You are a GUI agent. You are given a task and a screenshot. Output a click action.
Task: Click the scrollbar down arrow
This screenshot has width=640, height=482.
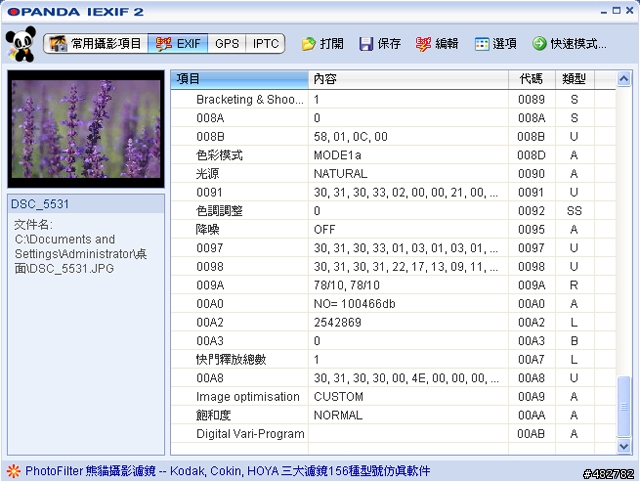click(624, 446)
